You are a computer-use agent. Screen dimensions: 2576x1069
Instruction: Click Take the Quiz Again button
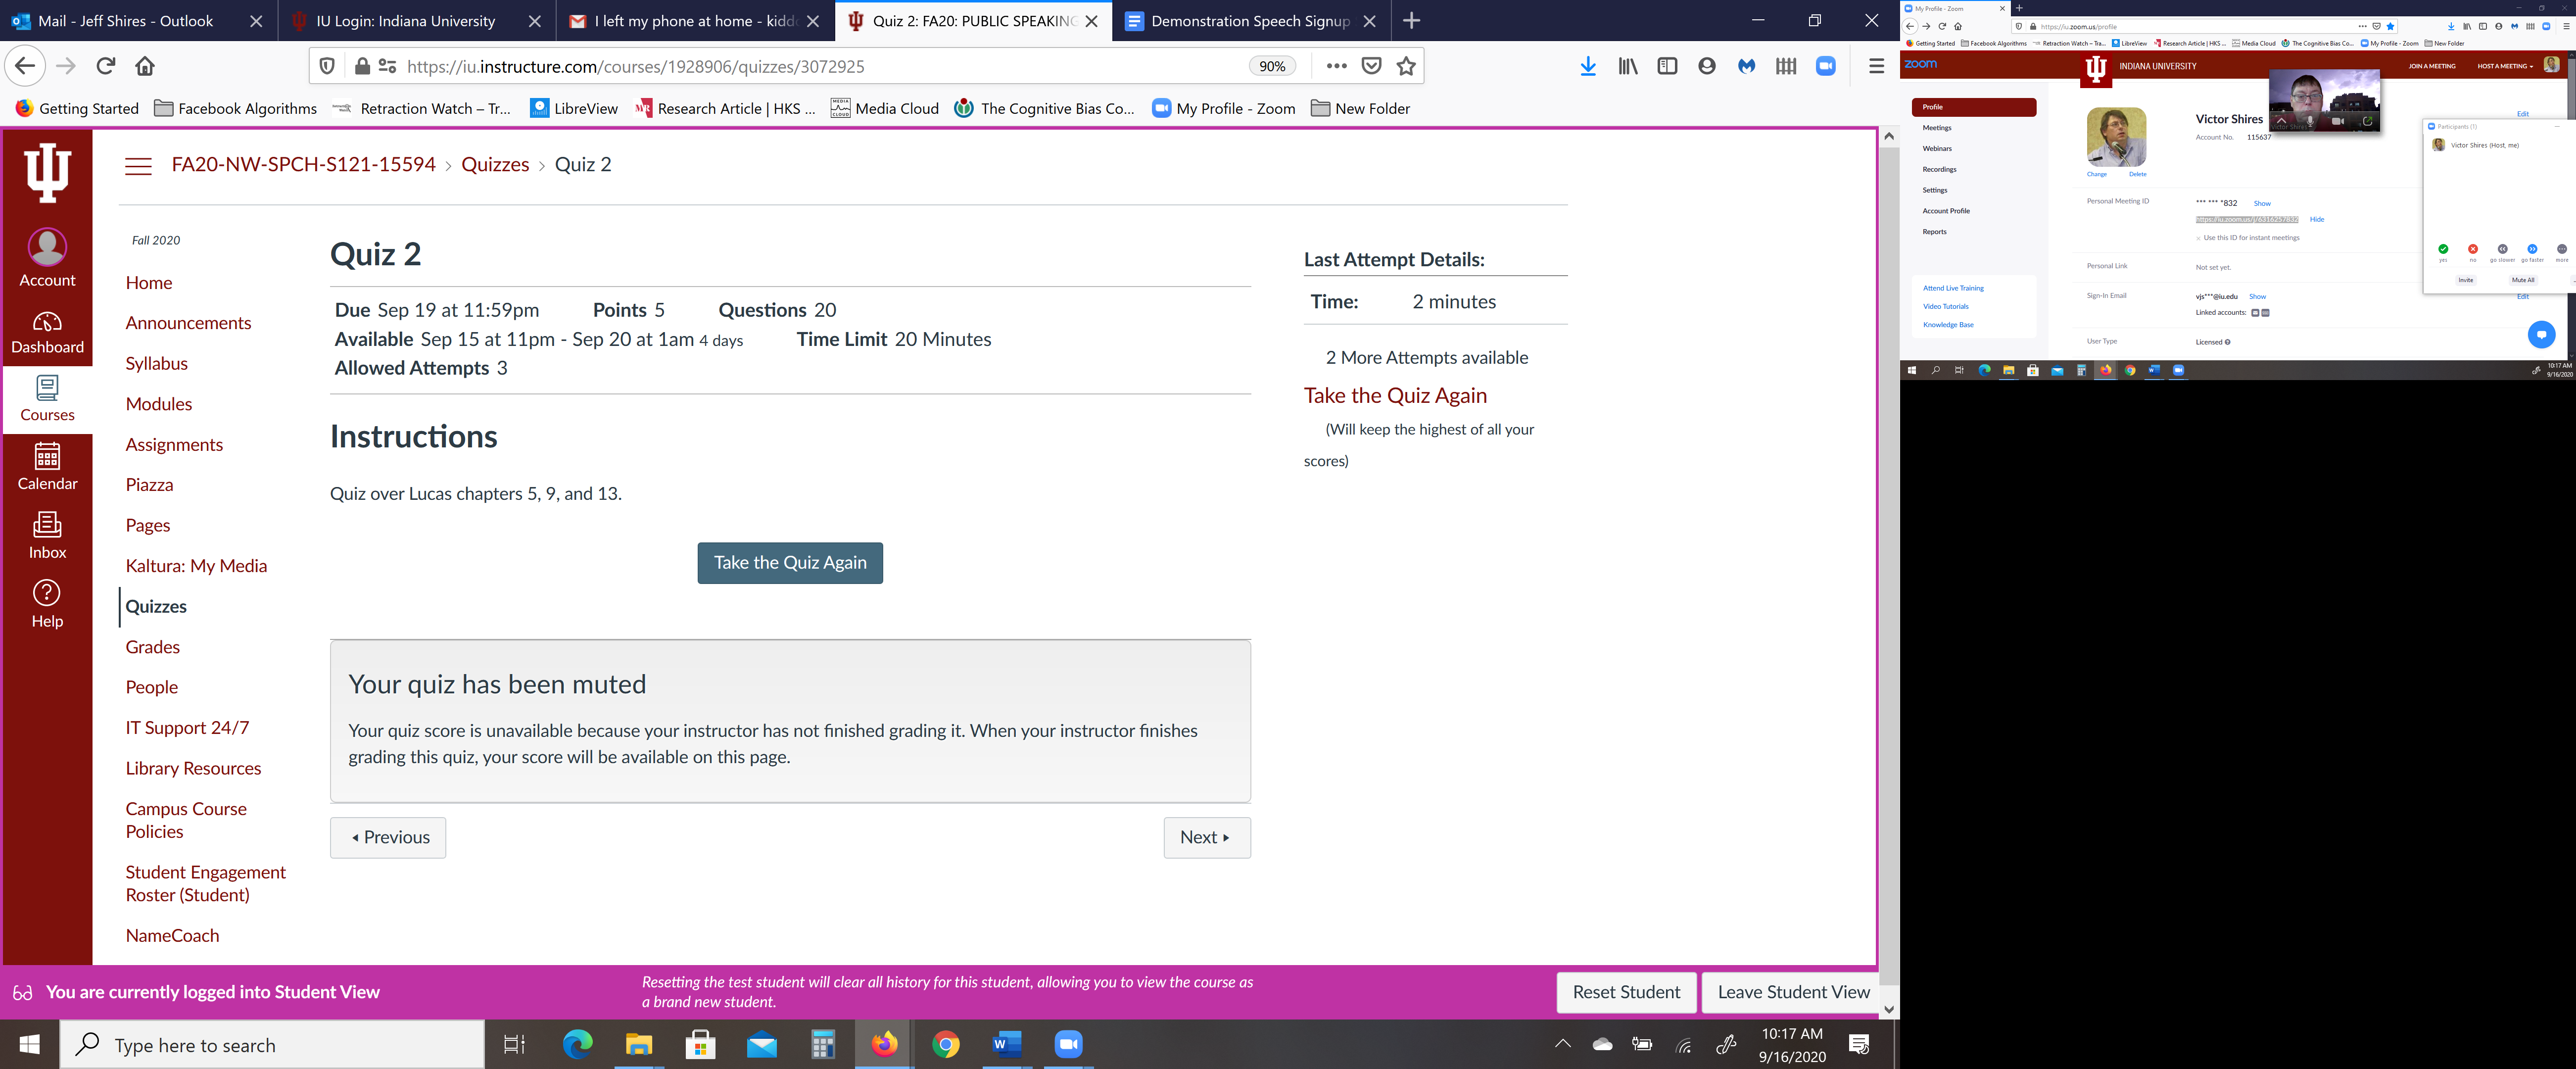coord(790,562)
